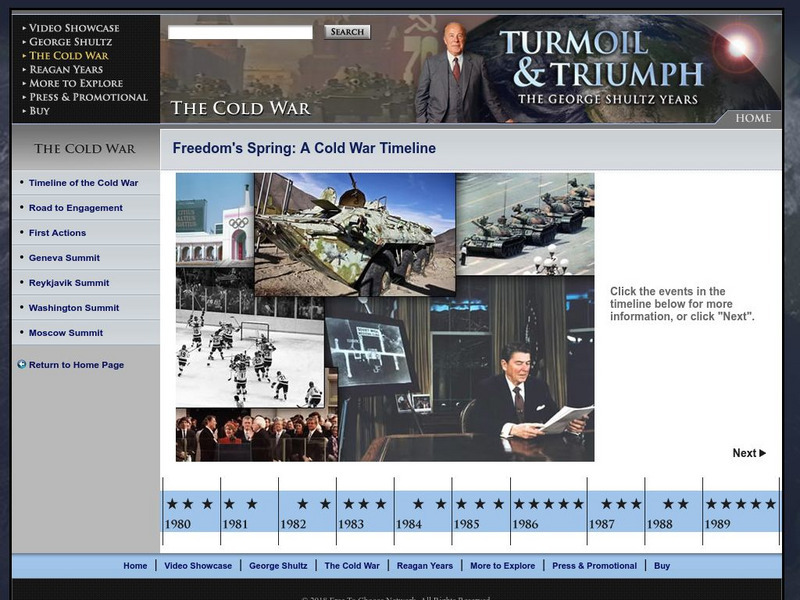Open Geneva Summit sidebar link
Image resolution: width=800 pixels, height=600 pixels.
click(x=64, y=258)
